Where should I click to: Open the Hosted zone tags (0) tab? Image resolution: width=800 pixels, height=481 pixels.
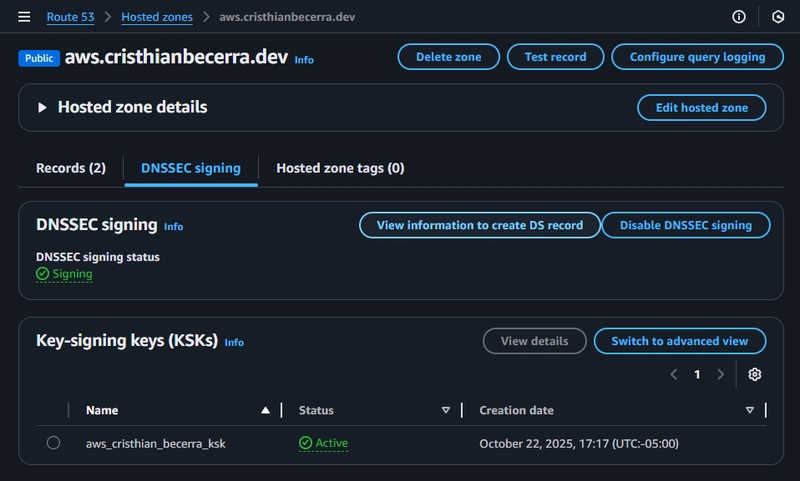[340, 168]
